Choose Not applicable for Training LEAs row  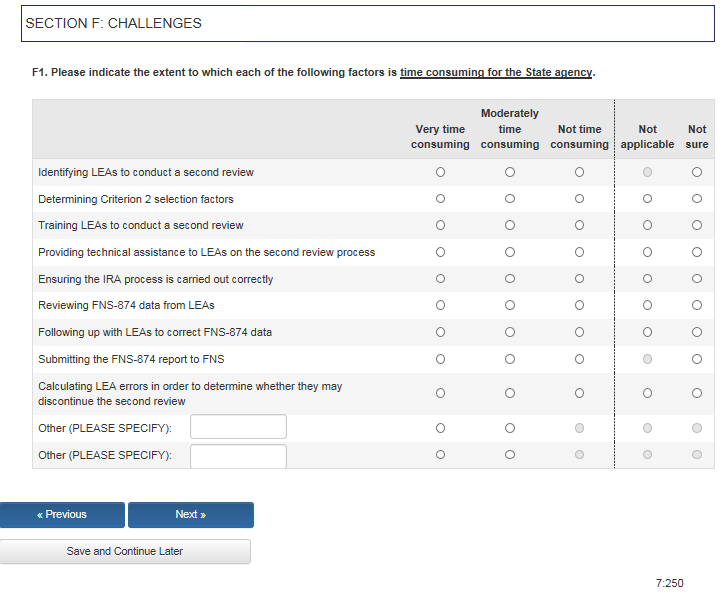coord(648,225)
